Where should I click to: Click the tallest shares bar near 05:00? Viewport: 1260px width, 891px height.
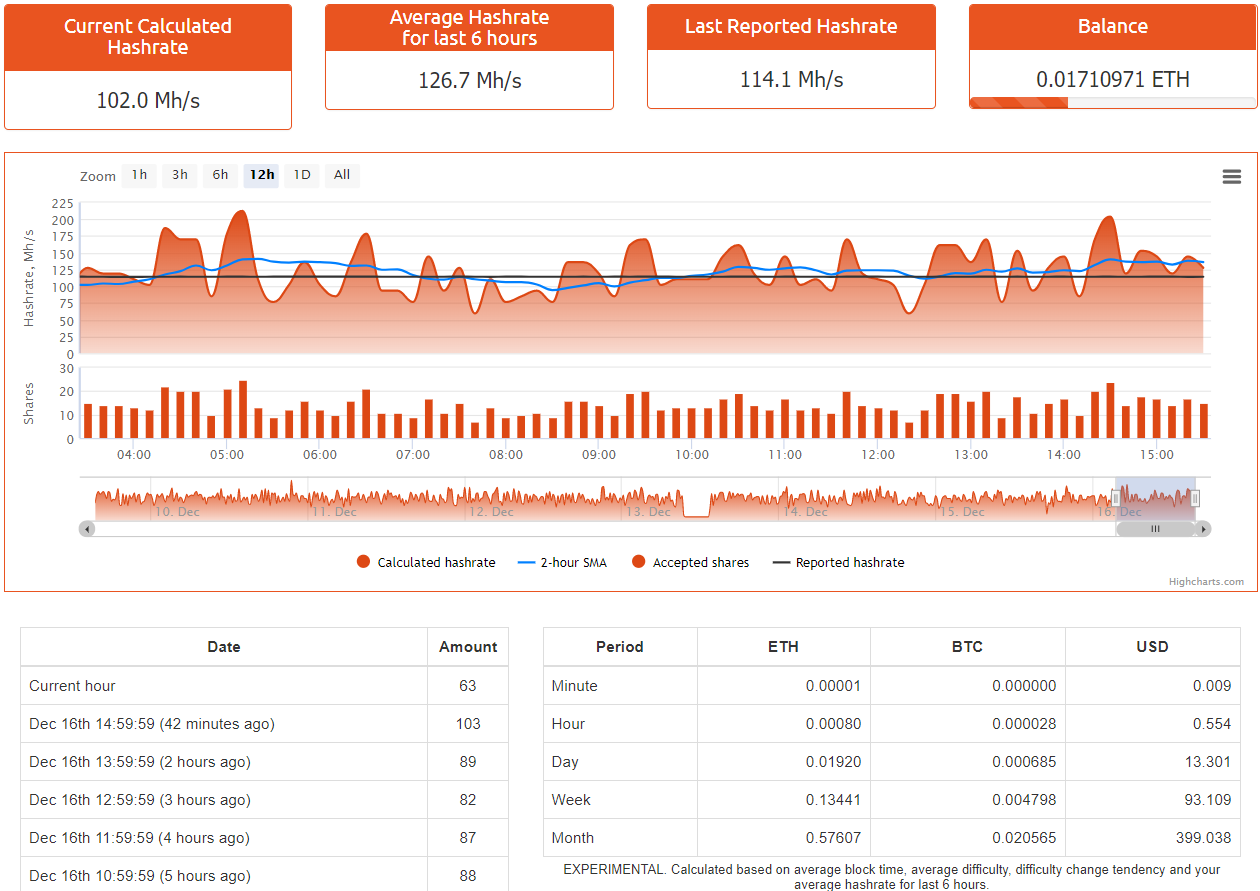click(243, 410)
